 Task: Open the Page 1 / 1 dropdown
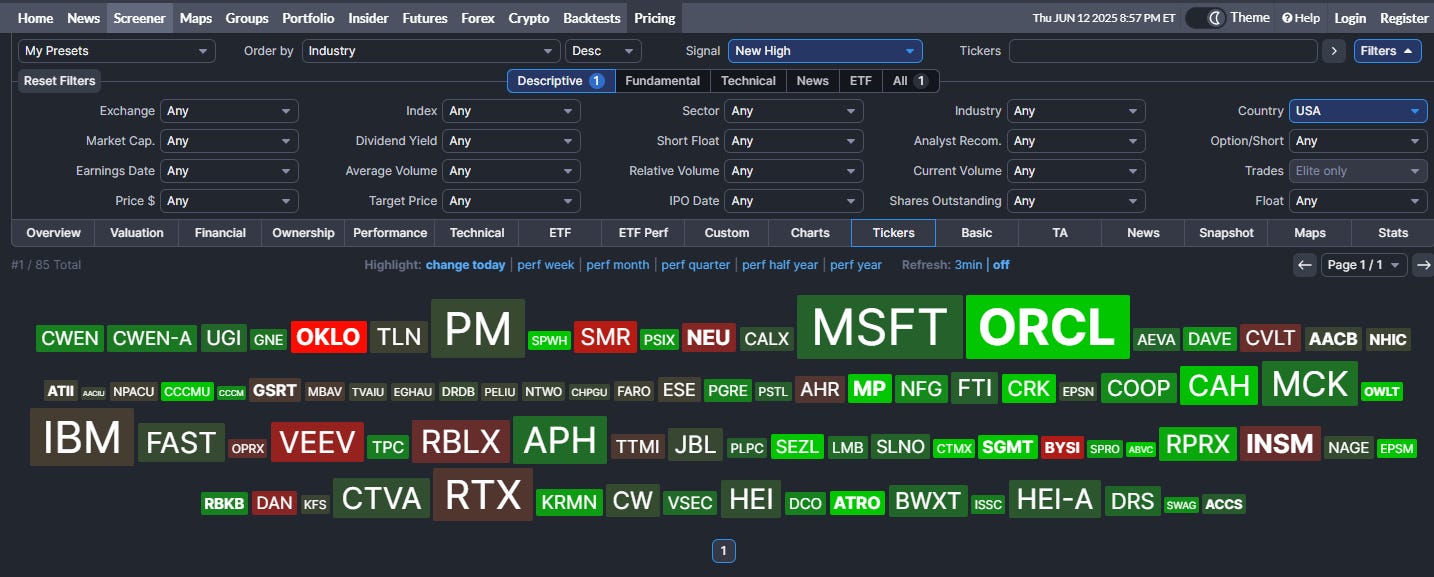[1364, 265]
